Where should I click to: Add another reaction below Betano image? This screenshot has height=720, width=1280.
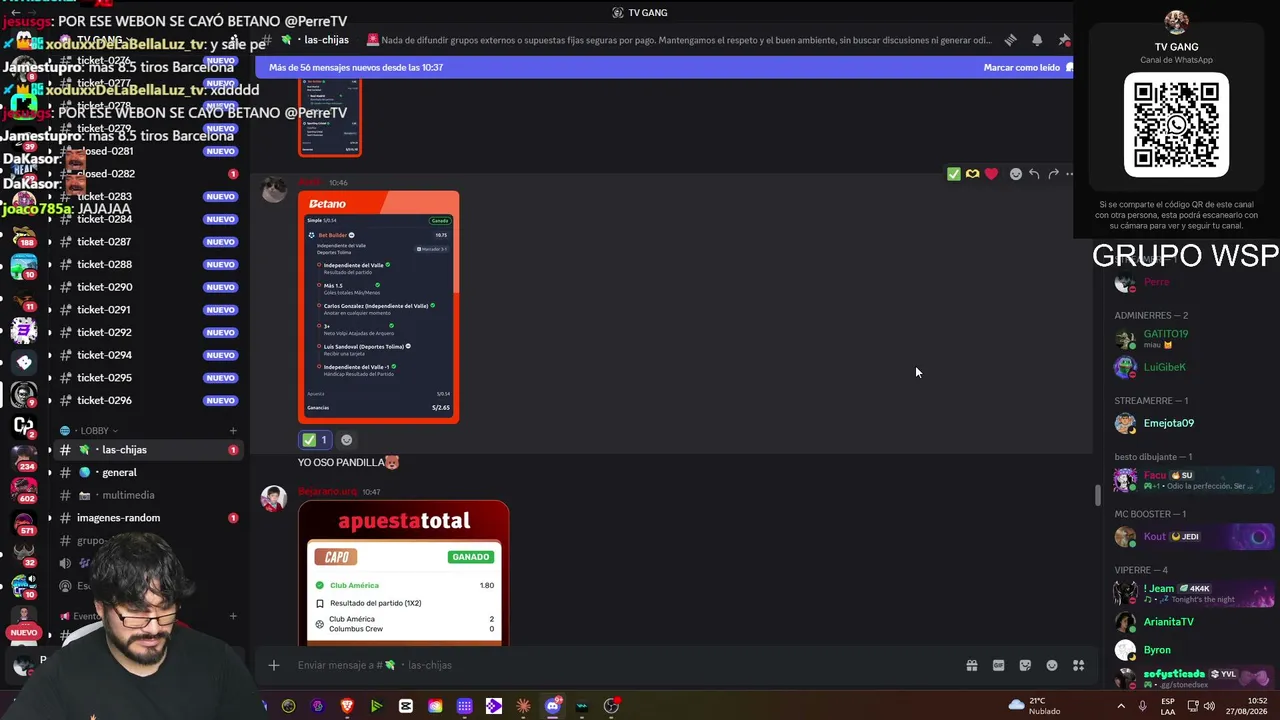tap(347, 440)
